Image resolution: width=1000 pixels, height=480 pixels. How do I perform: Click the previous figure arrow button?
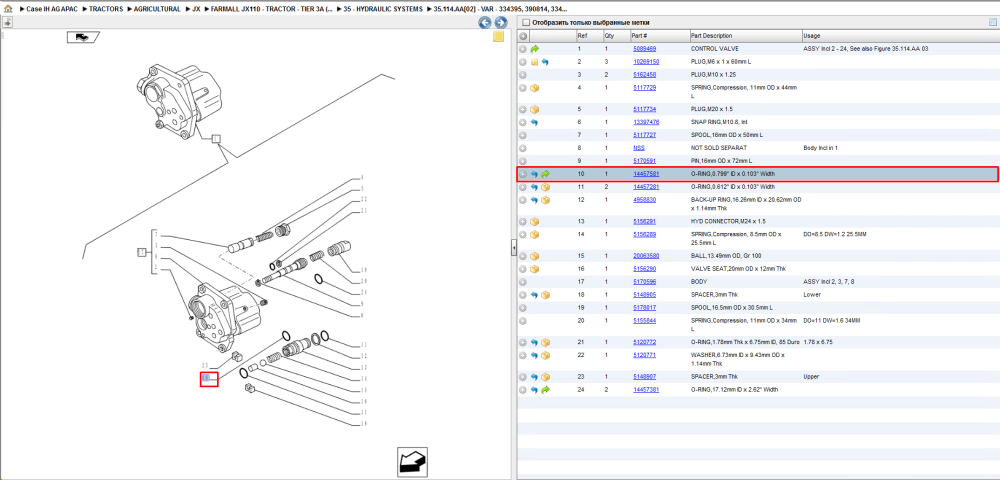pyautogui.click(x=485, y=23)
